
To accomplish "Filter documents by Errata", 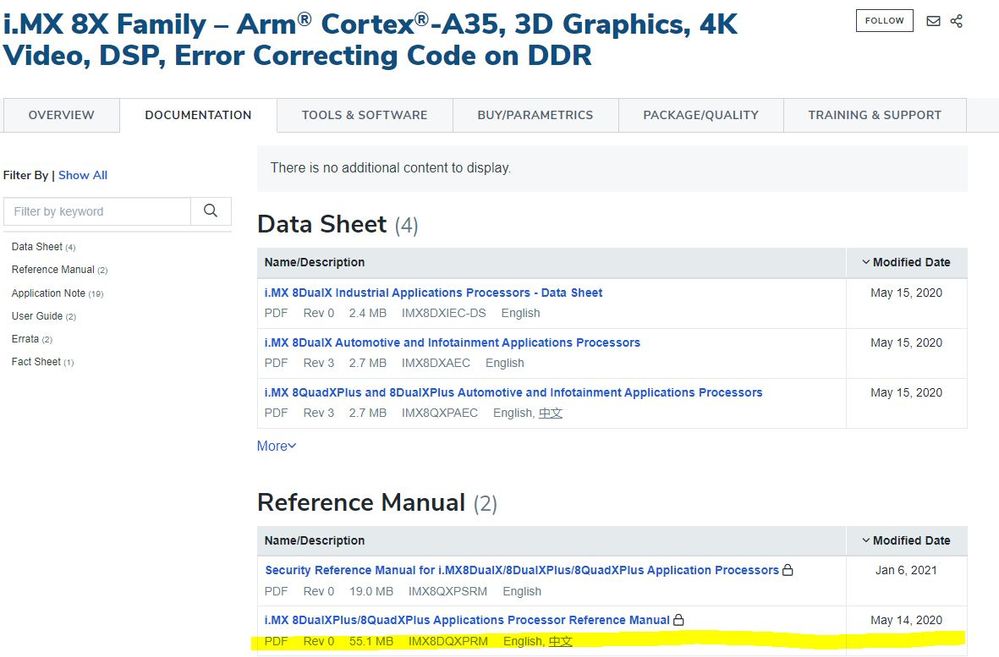I will click(25, 339).
